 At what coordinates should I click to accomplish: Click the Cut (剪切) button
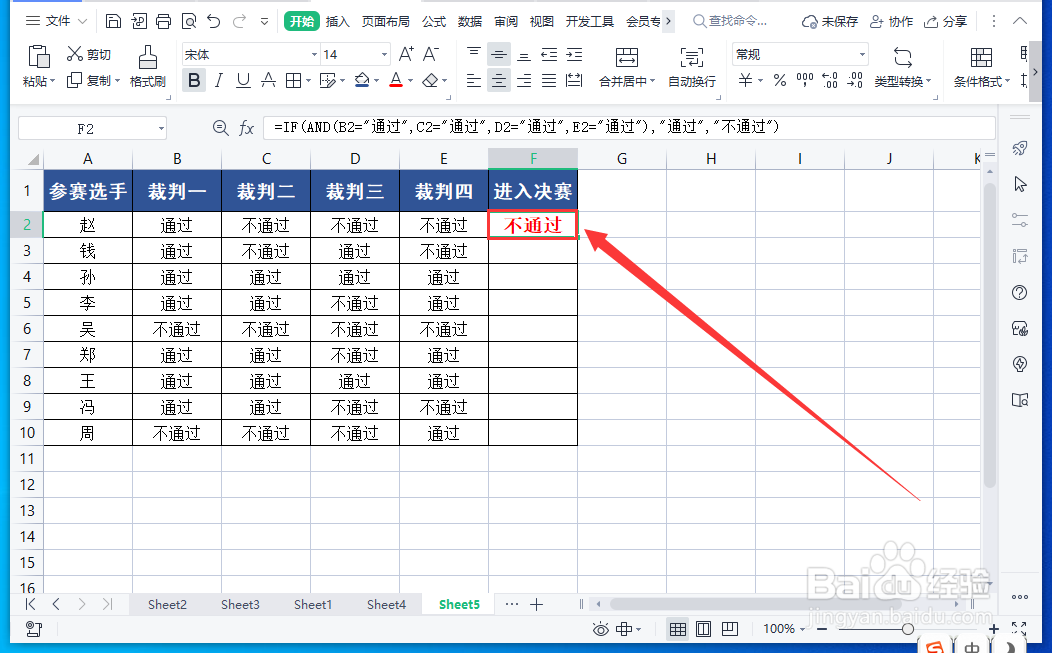click(x=89, y=54)
